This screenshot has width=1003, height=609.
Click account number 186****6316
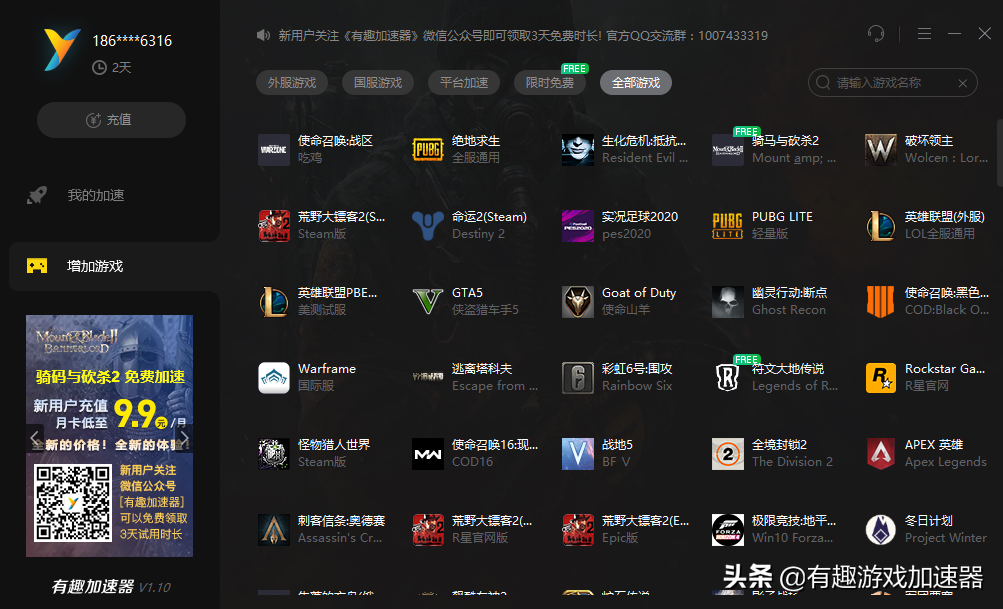tap(132, 41)
